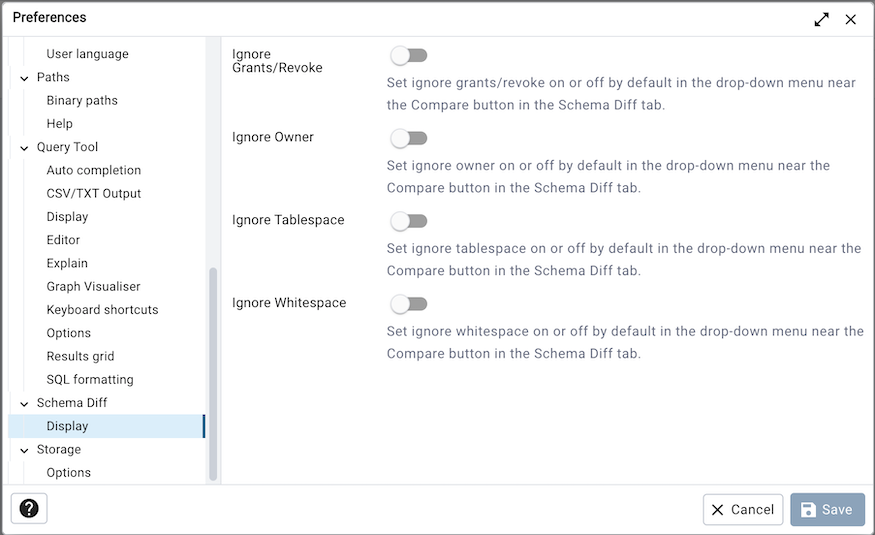
Task: Select Graph Visualiser in the tree
Action: click(x=93, y=287)
